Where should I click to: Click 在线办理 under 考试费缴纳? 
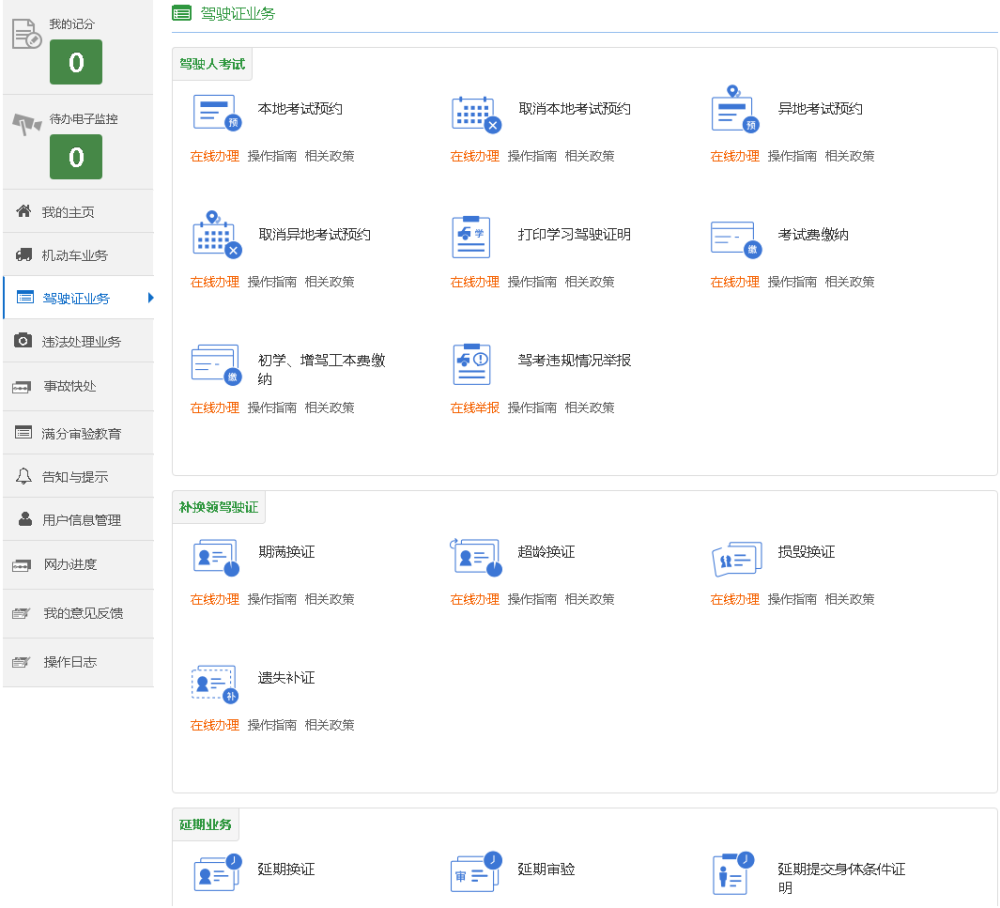coord(735,282)
